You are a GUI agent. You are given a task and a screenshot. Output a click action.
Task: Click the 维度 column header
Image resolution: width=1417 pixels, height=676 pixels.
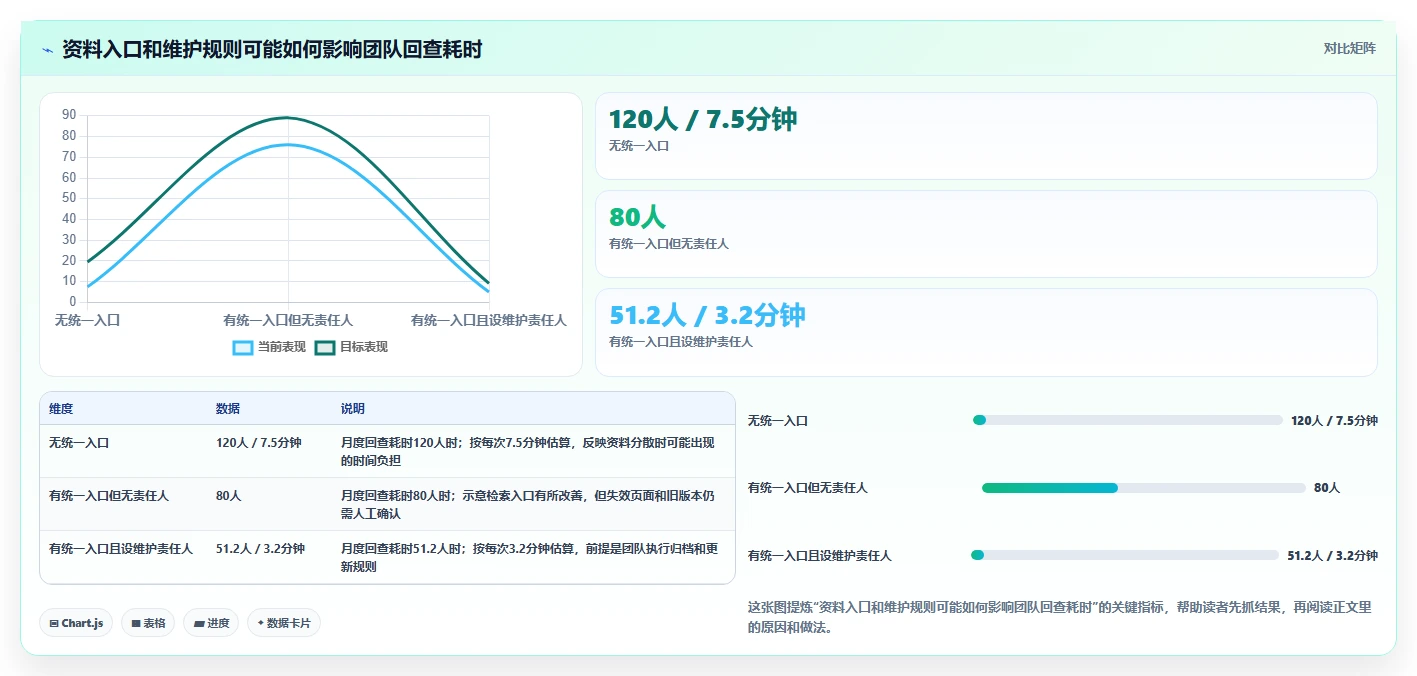point(61,409)
